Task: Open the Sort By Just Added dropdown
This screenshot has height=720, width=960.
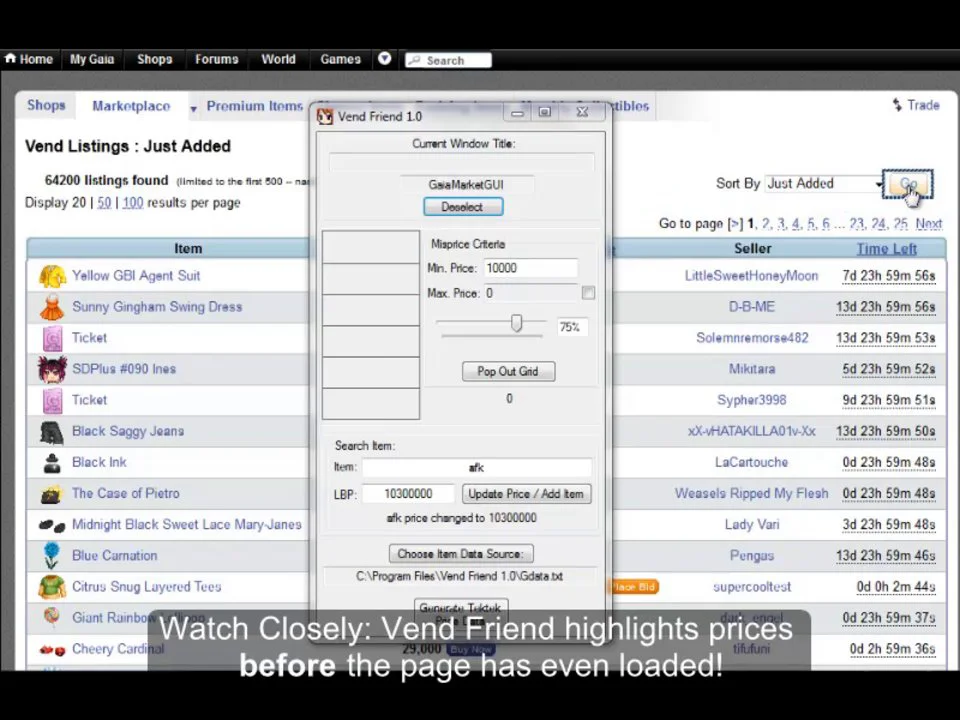Action: point(824,184)
